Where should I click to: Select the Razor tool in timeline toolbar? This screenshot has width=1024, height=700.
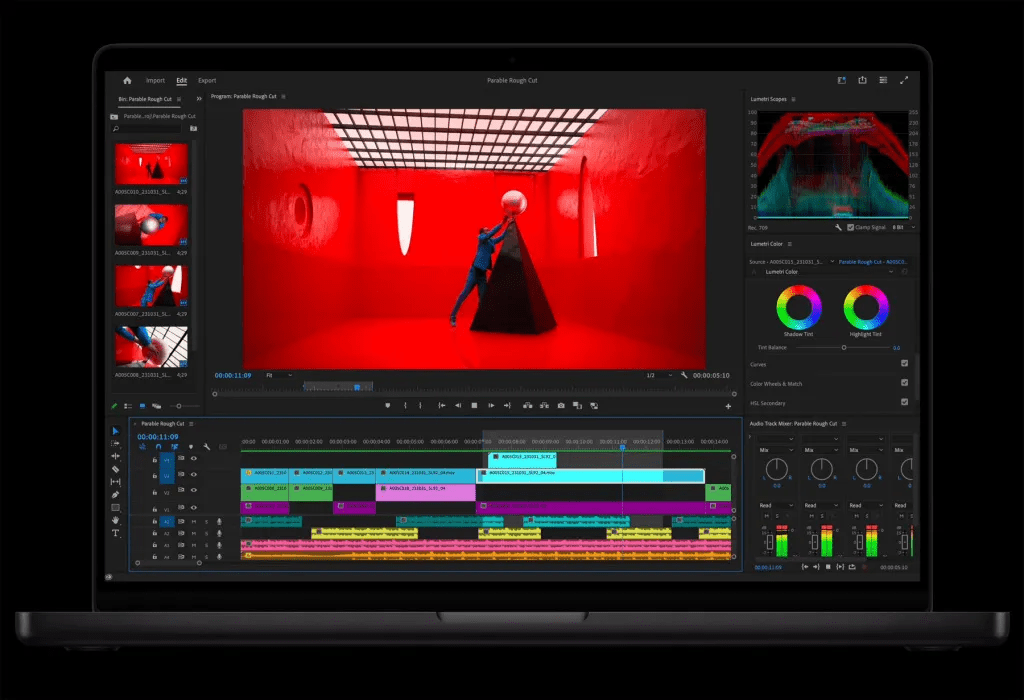point(116,469)
